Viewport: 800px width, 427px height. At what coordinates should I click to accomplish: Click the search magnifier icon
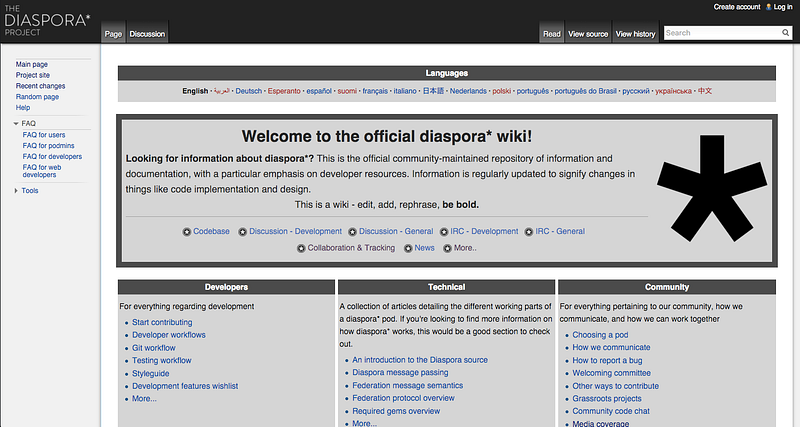[x=785, y=33]
